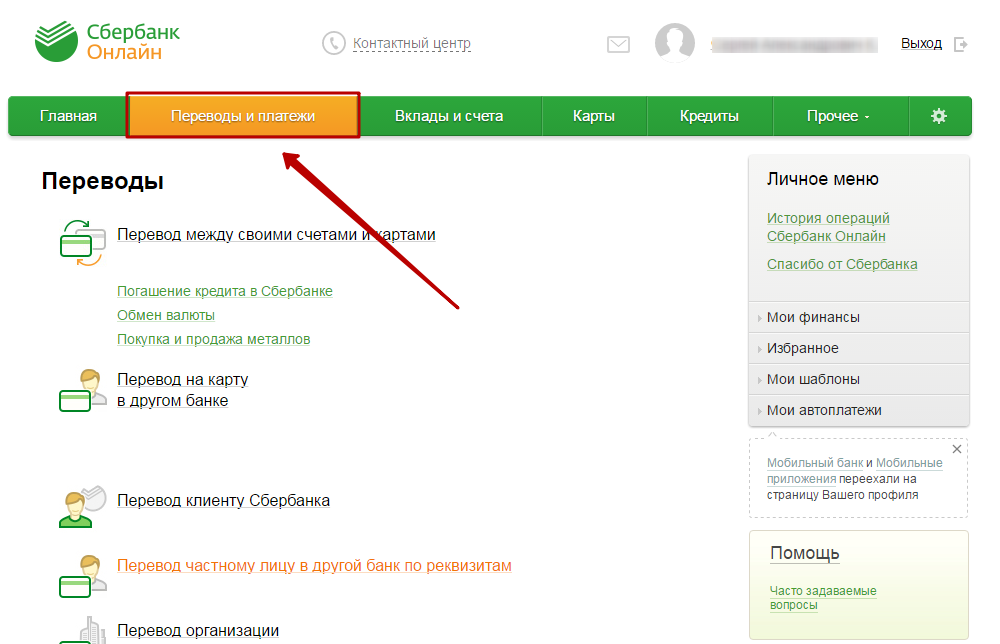This screenshot has height=644, width=1000.
Task: Click the phone icon near Контактный центр
Action: [334, 43]
